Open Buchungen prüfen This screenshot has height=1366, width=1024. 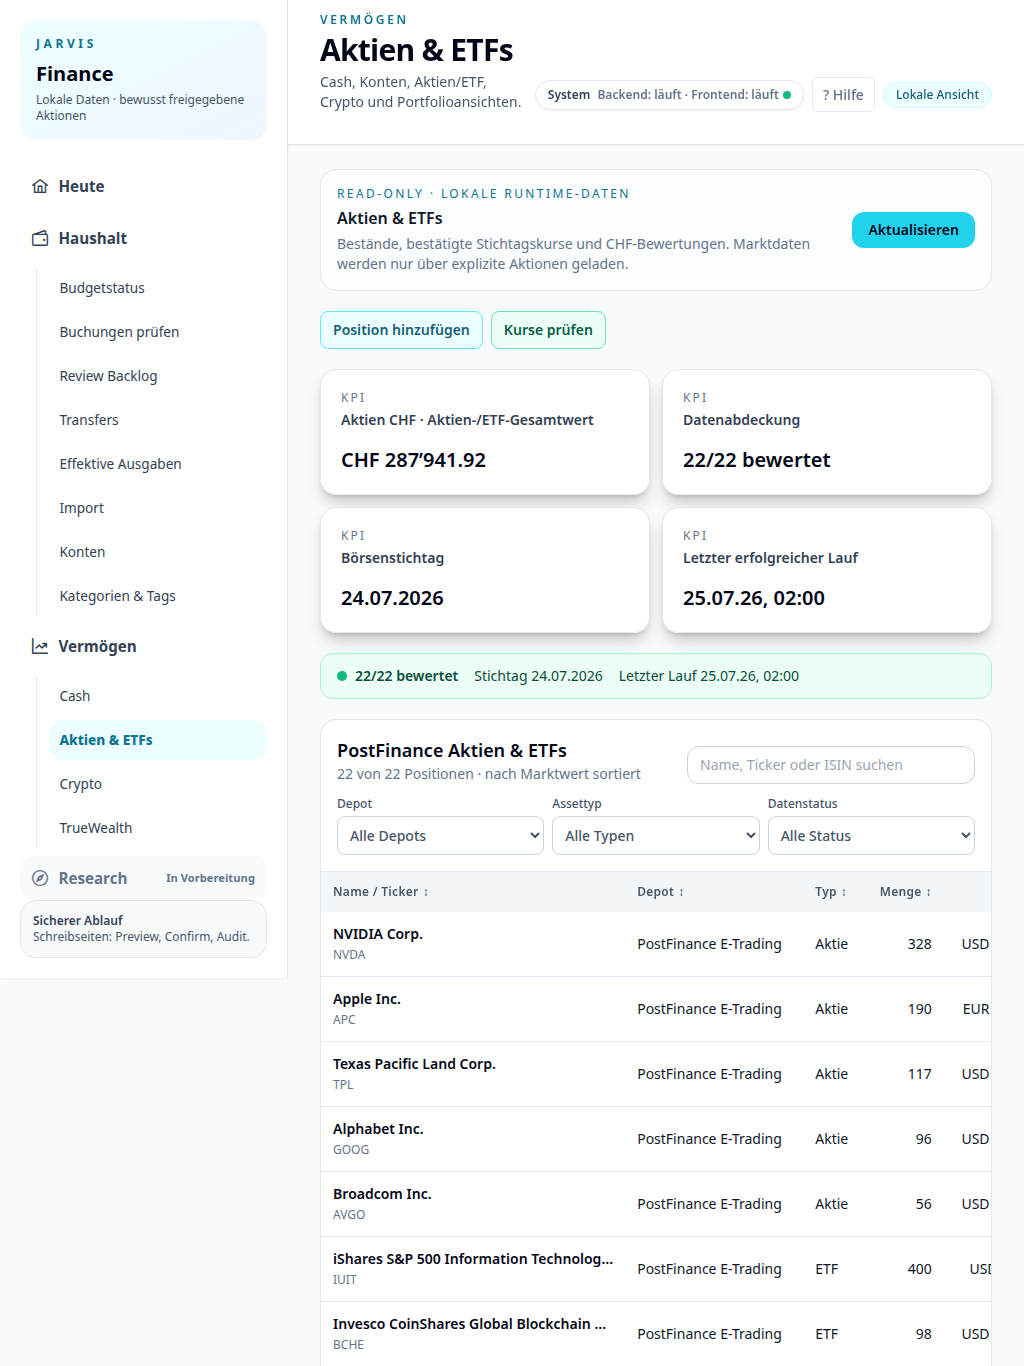[157, 332]
